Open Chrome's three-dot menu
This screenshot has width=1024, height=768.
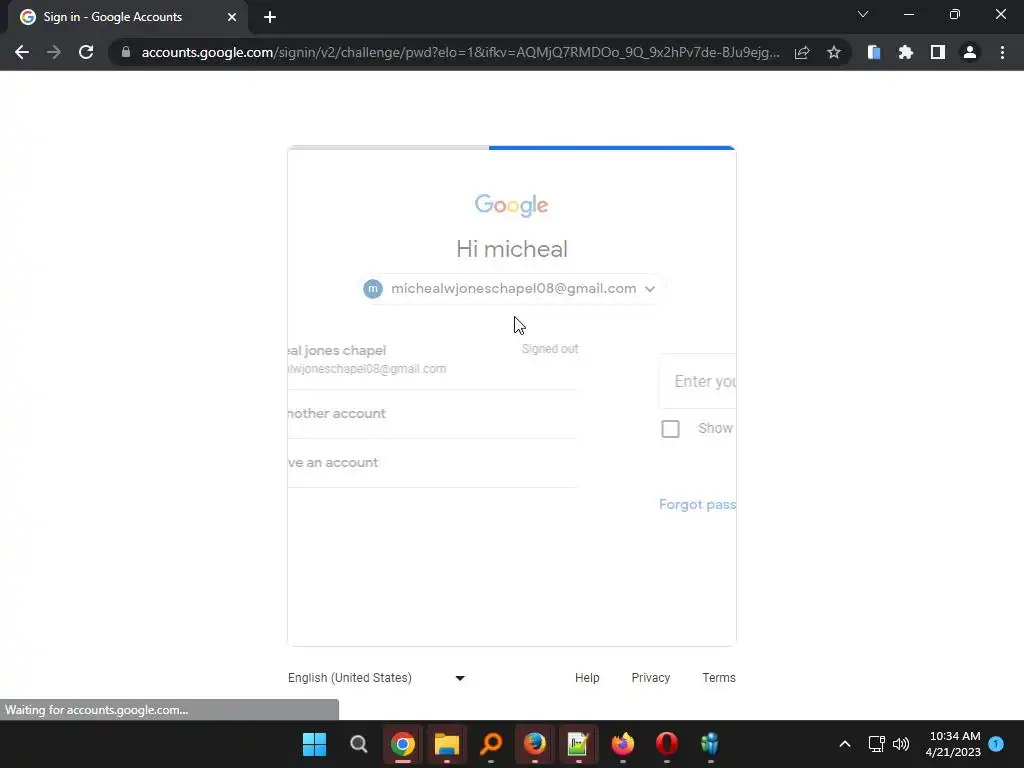tap(1002, 52)
